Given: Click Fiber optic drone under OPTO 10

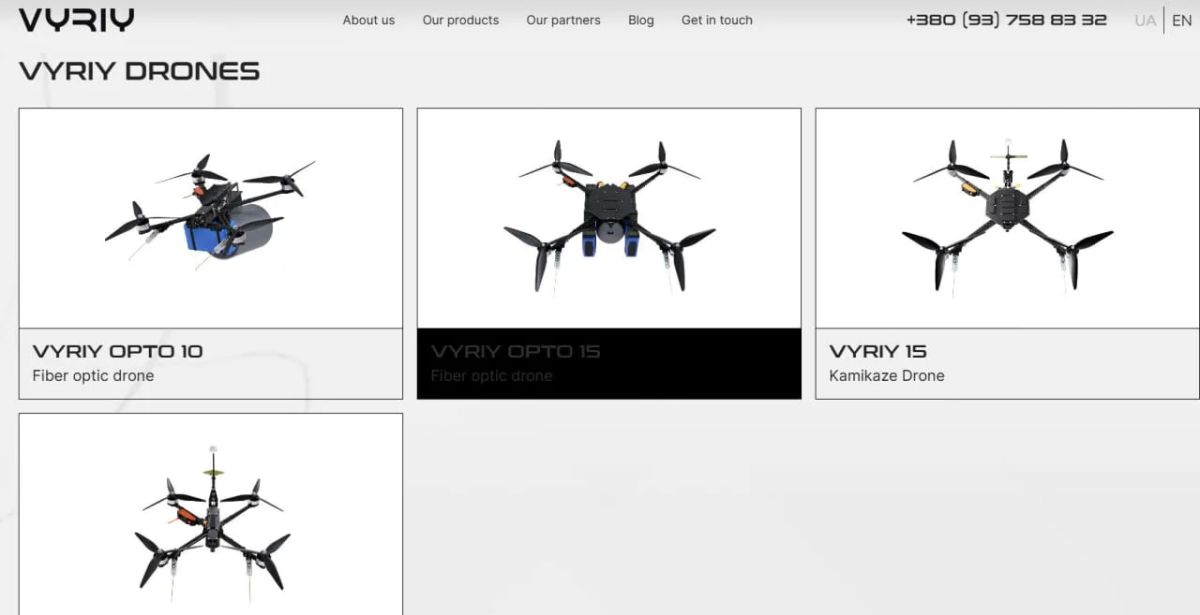Looking at the screenshot, I should (x=93, y=376).
